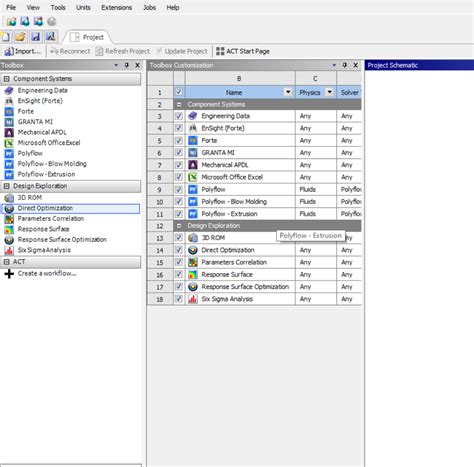Screen dimensions: 474x467
Task: Pin the Toolbox Customization panel
Action: click(x=345, y=65)
